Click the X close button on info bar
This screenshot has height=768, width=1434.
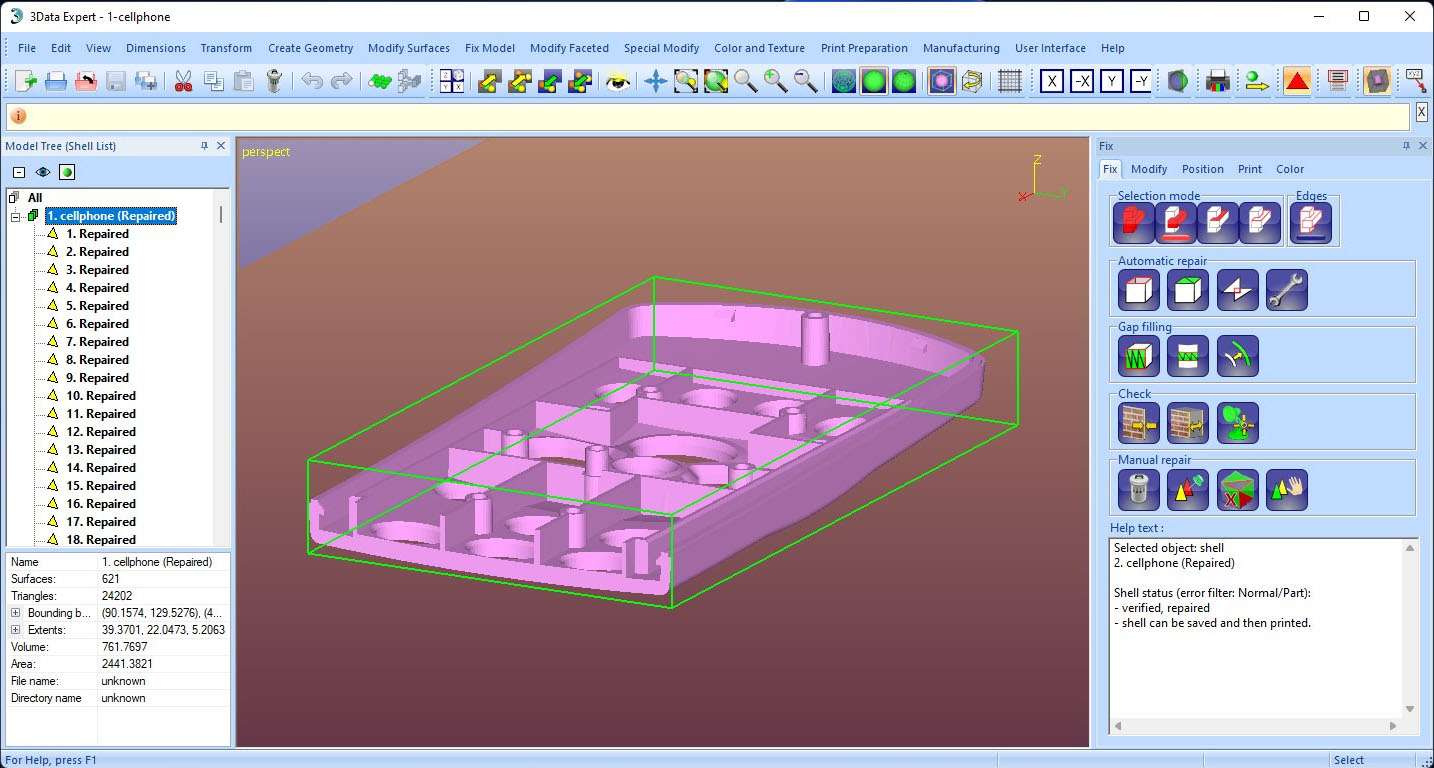(1421, 114)
